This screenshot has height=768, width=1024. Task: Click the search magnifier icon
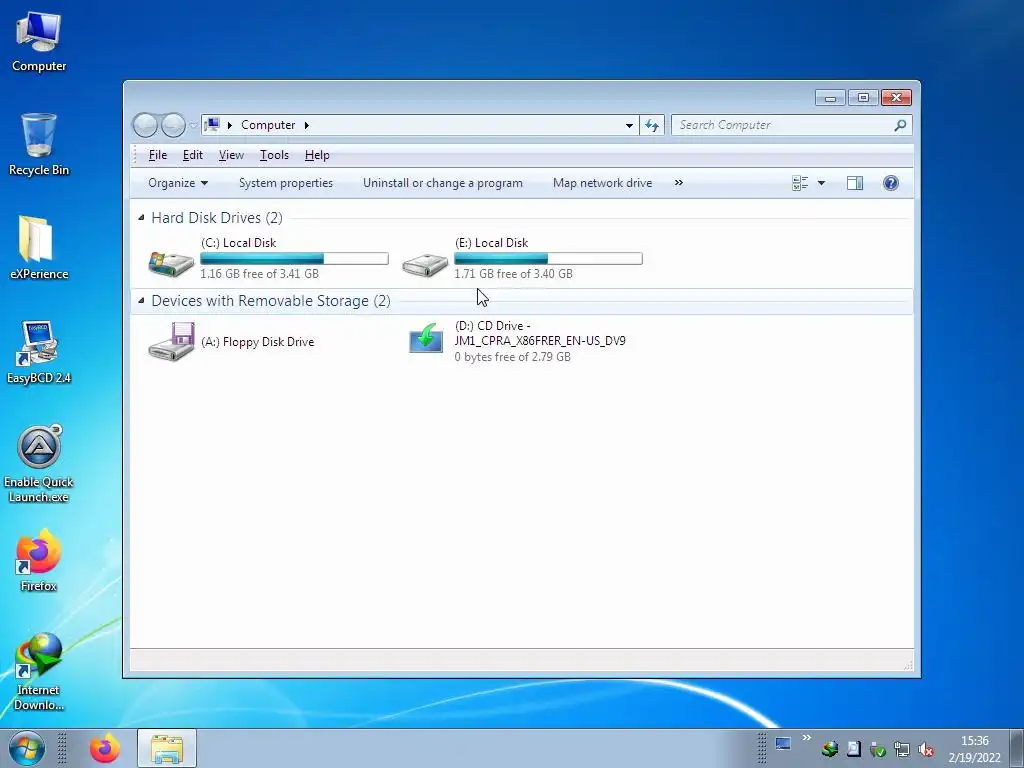click(900, 125)
